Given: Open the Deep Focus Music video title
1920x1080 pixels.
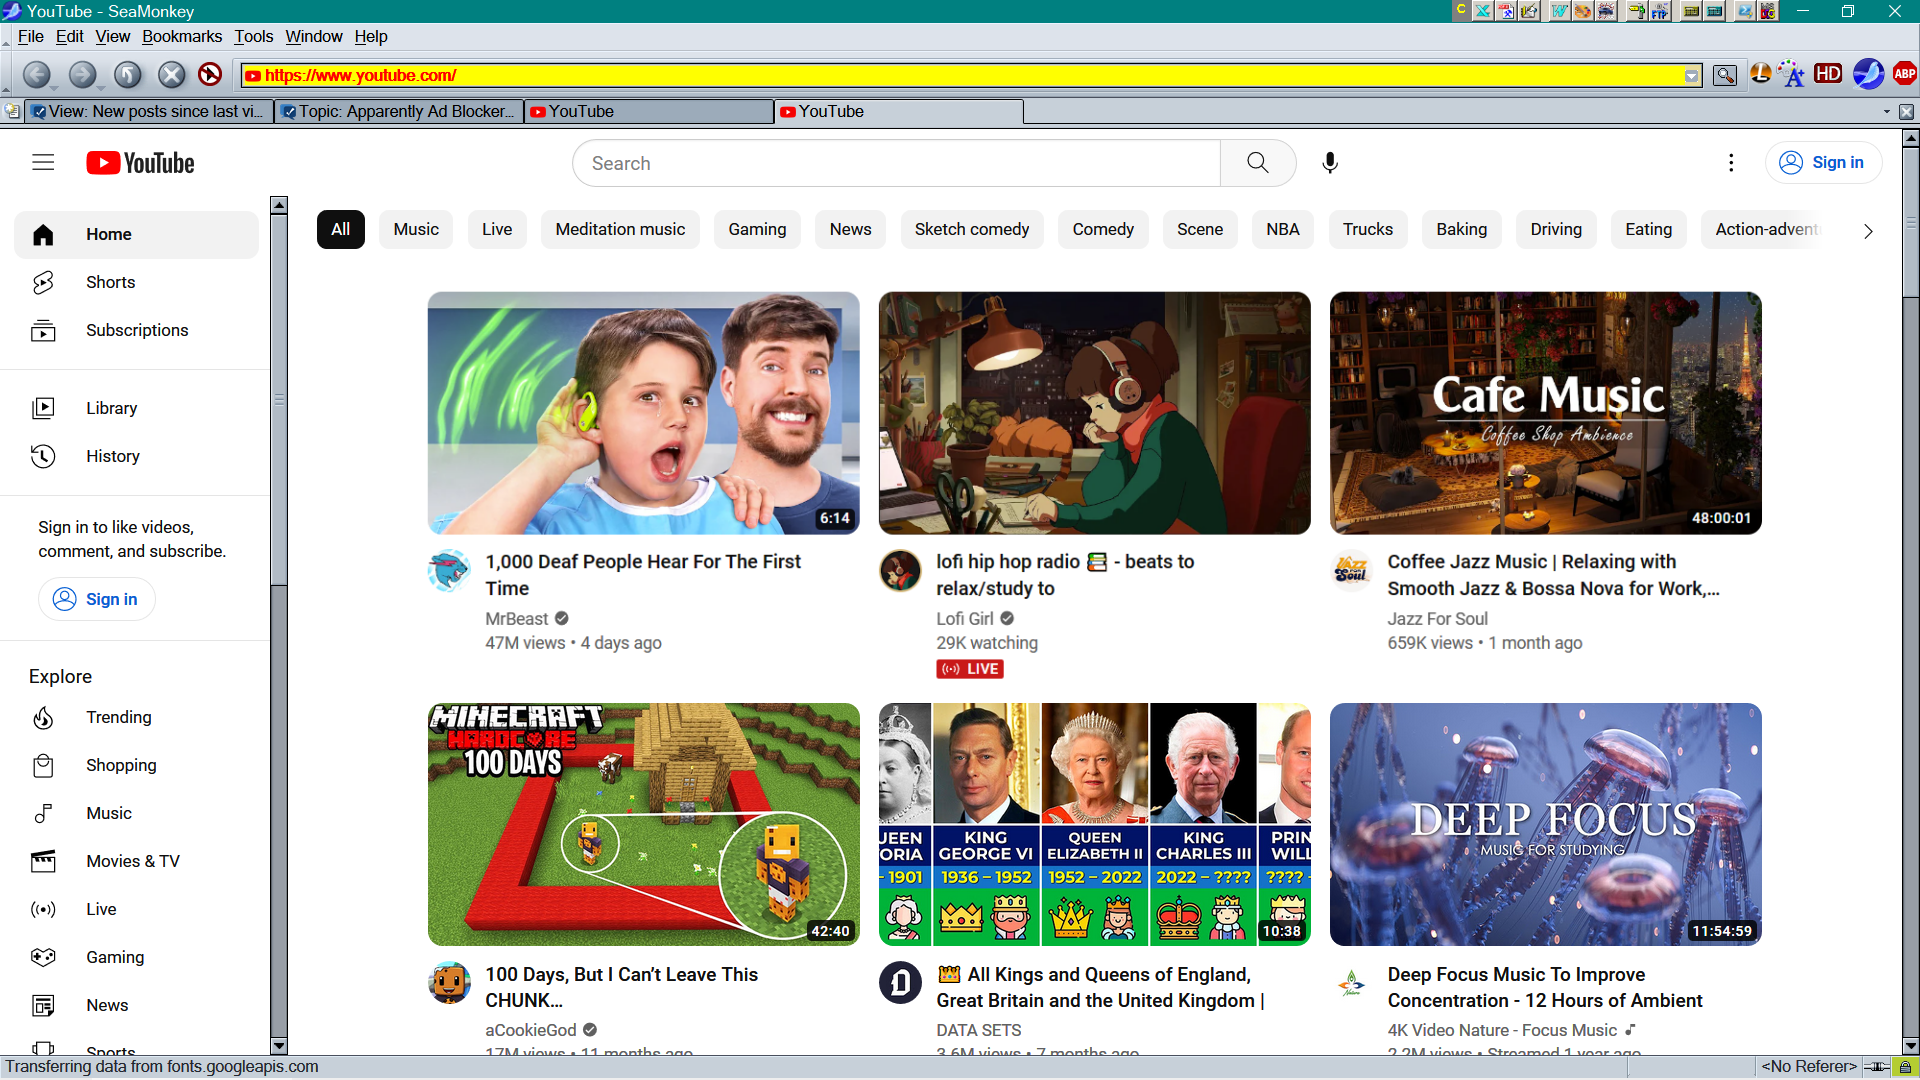Looking at the screenshot, I should tap(1545, 987).
